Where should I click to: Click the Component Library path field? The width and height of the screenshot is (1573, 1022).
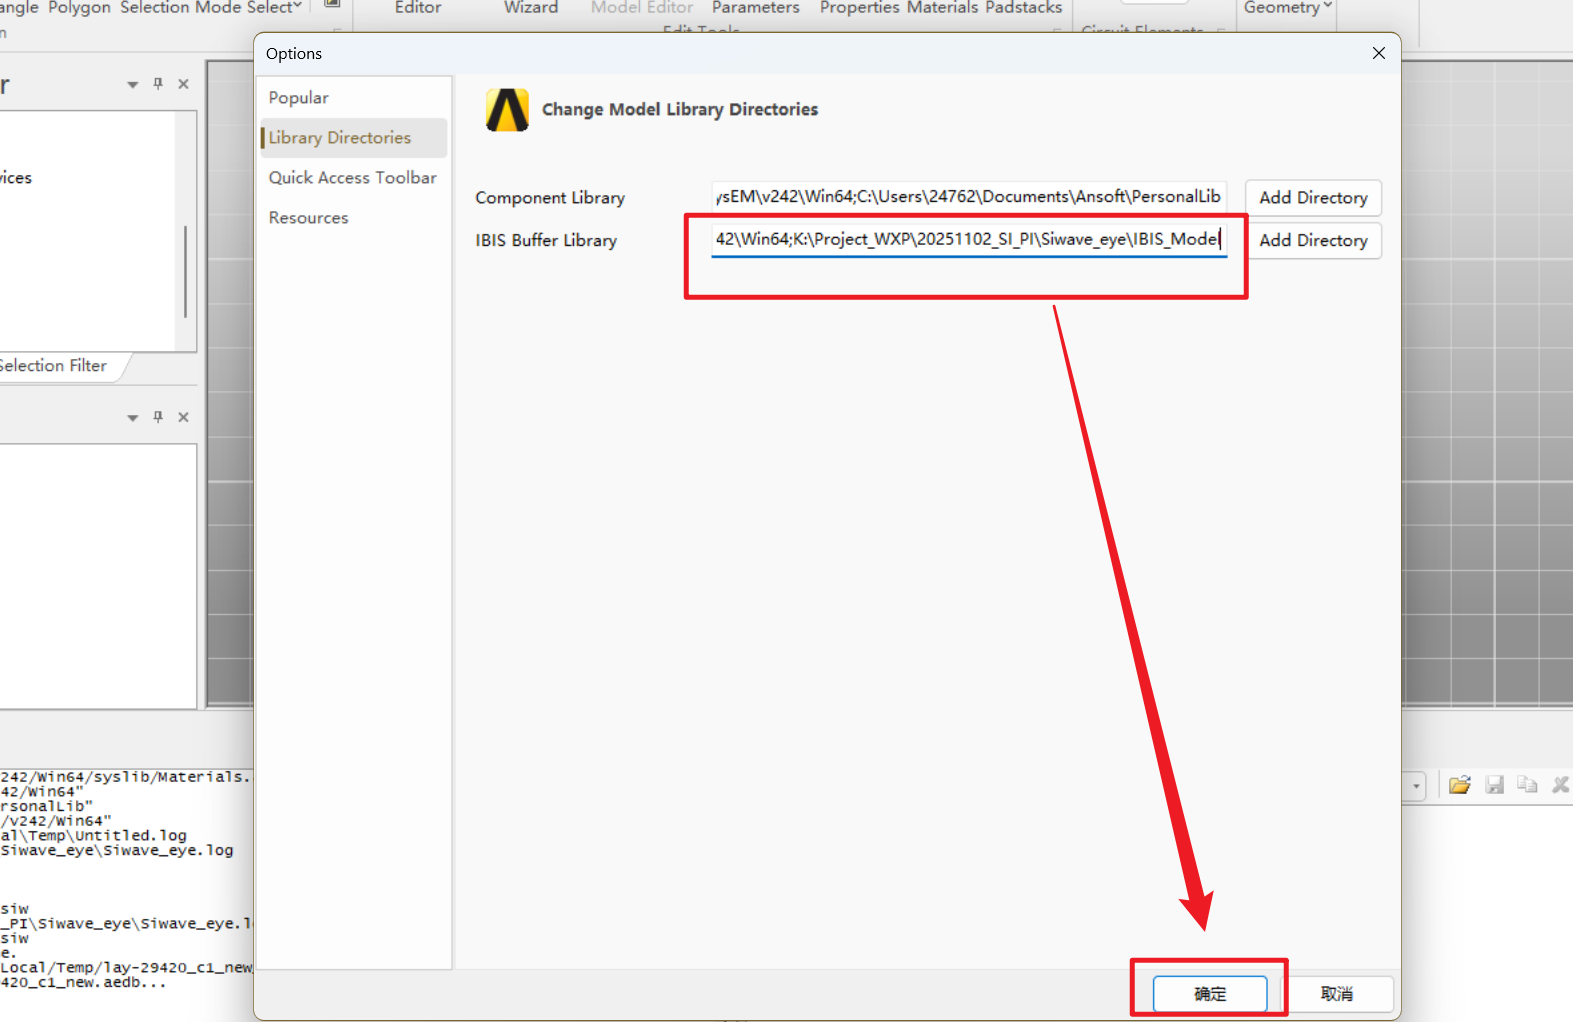point(968,197)
